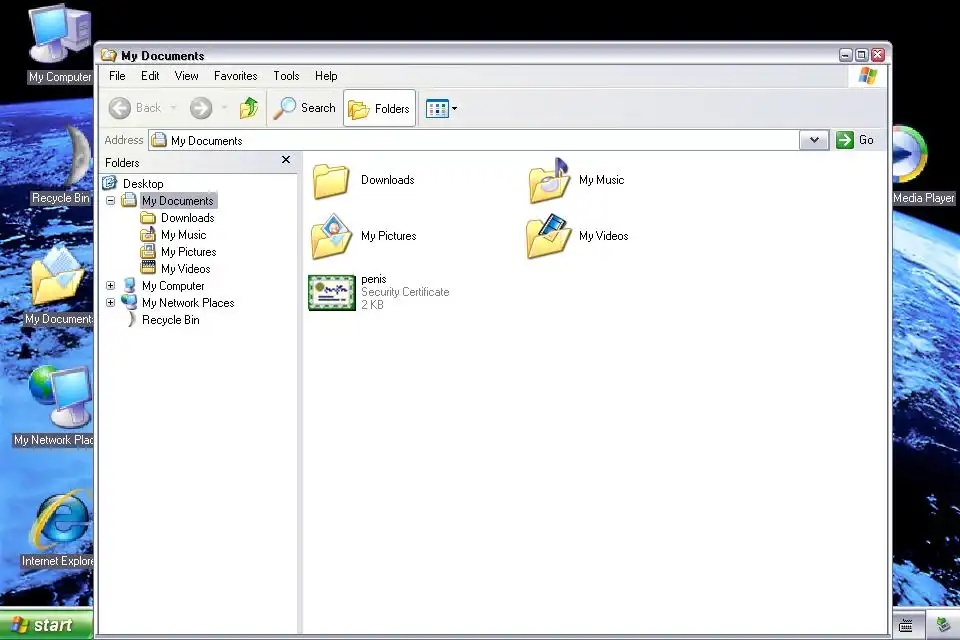
Task: Open the View menu
Action: pyautogui.click(x=186, y=76)
